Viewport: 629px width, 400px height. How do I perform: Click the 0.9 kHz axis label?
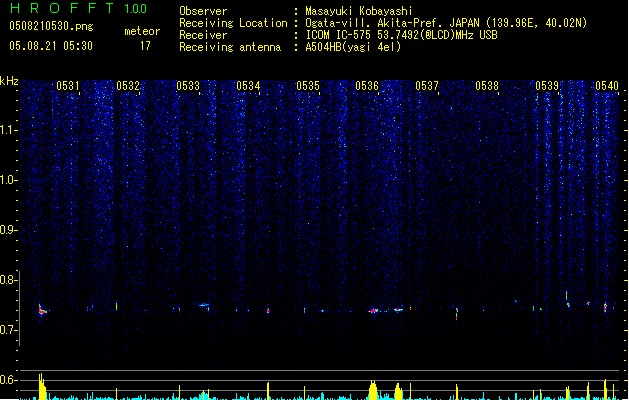click(9, 230)
